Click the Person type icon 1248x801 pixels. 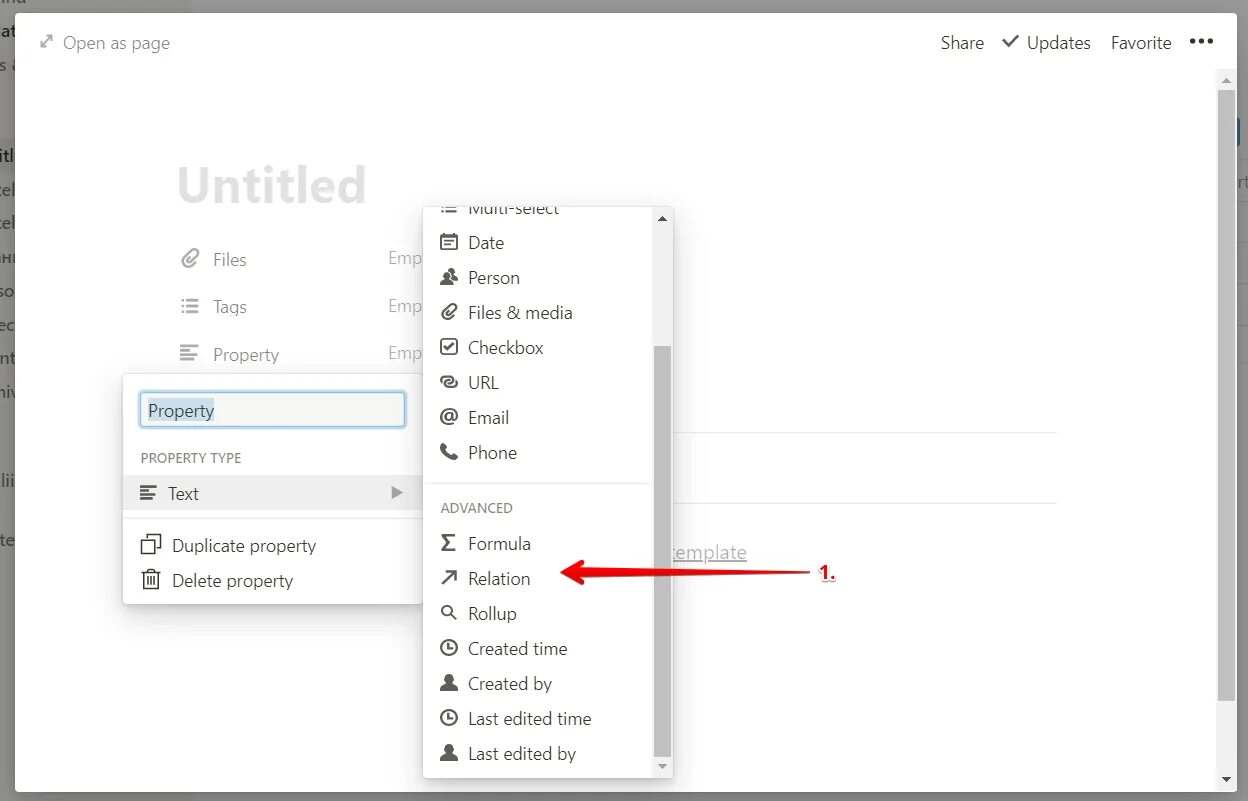449,277
